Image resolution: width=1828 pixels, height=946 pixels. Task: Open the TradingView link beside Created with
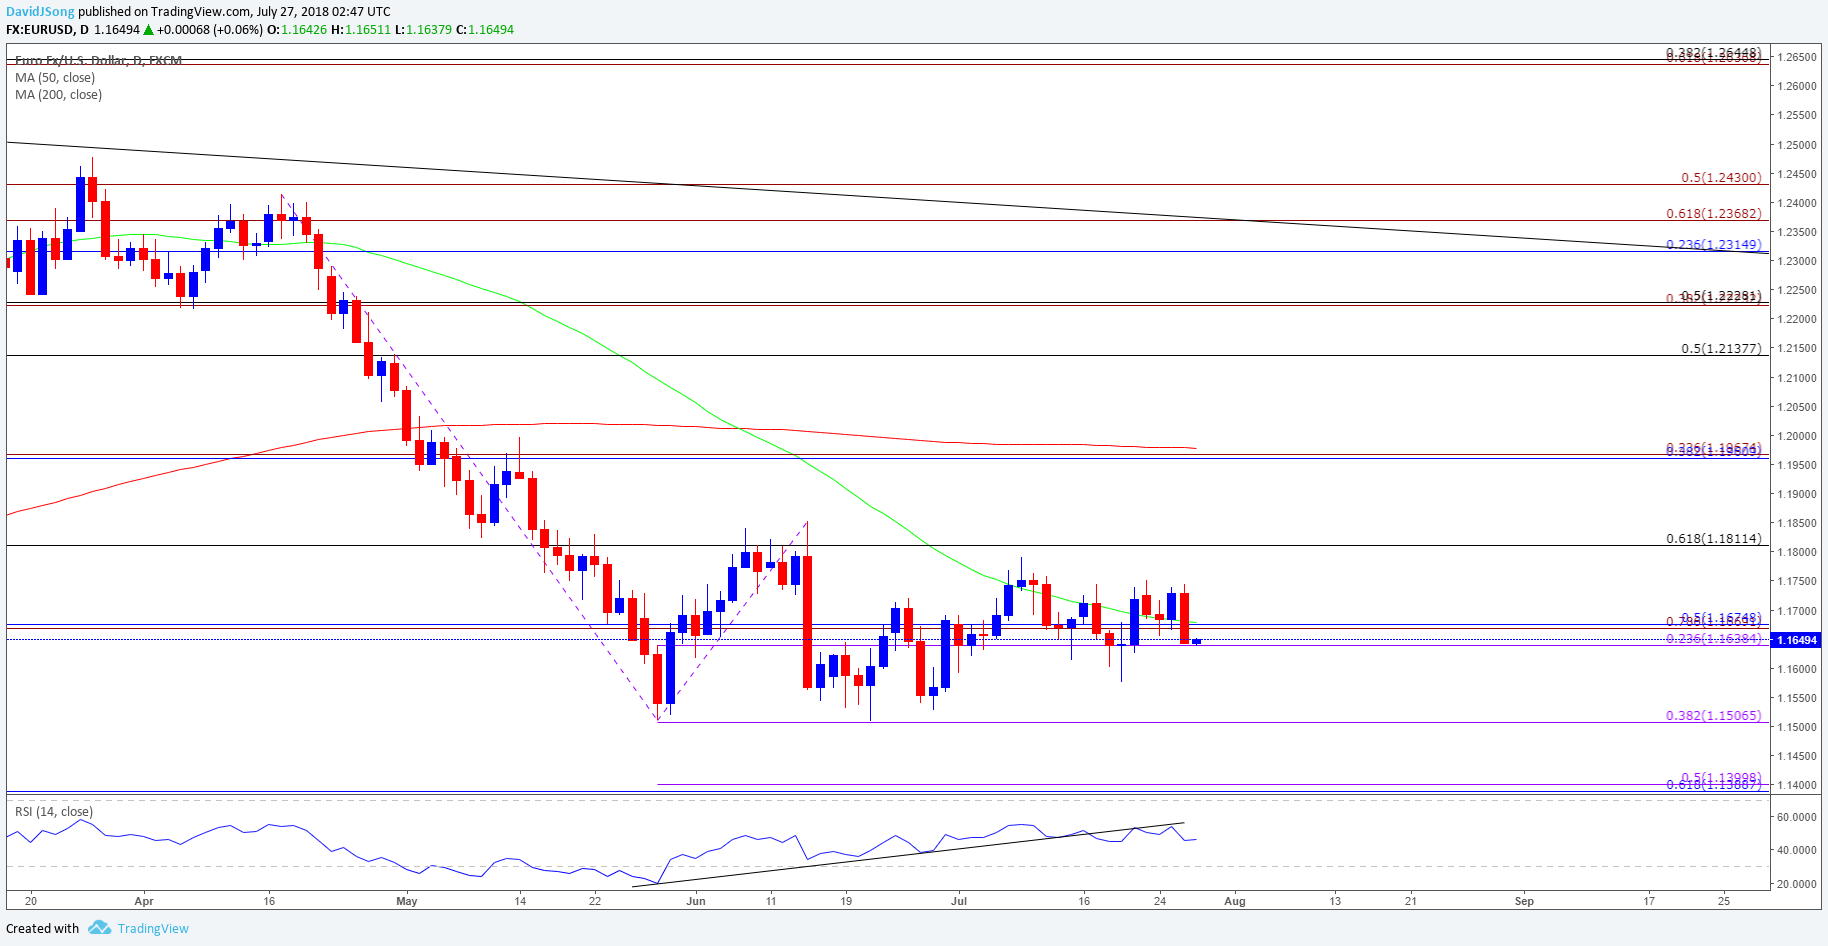(x=153, y=929)
